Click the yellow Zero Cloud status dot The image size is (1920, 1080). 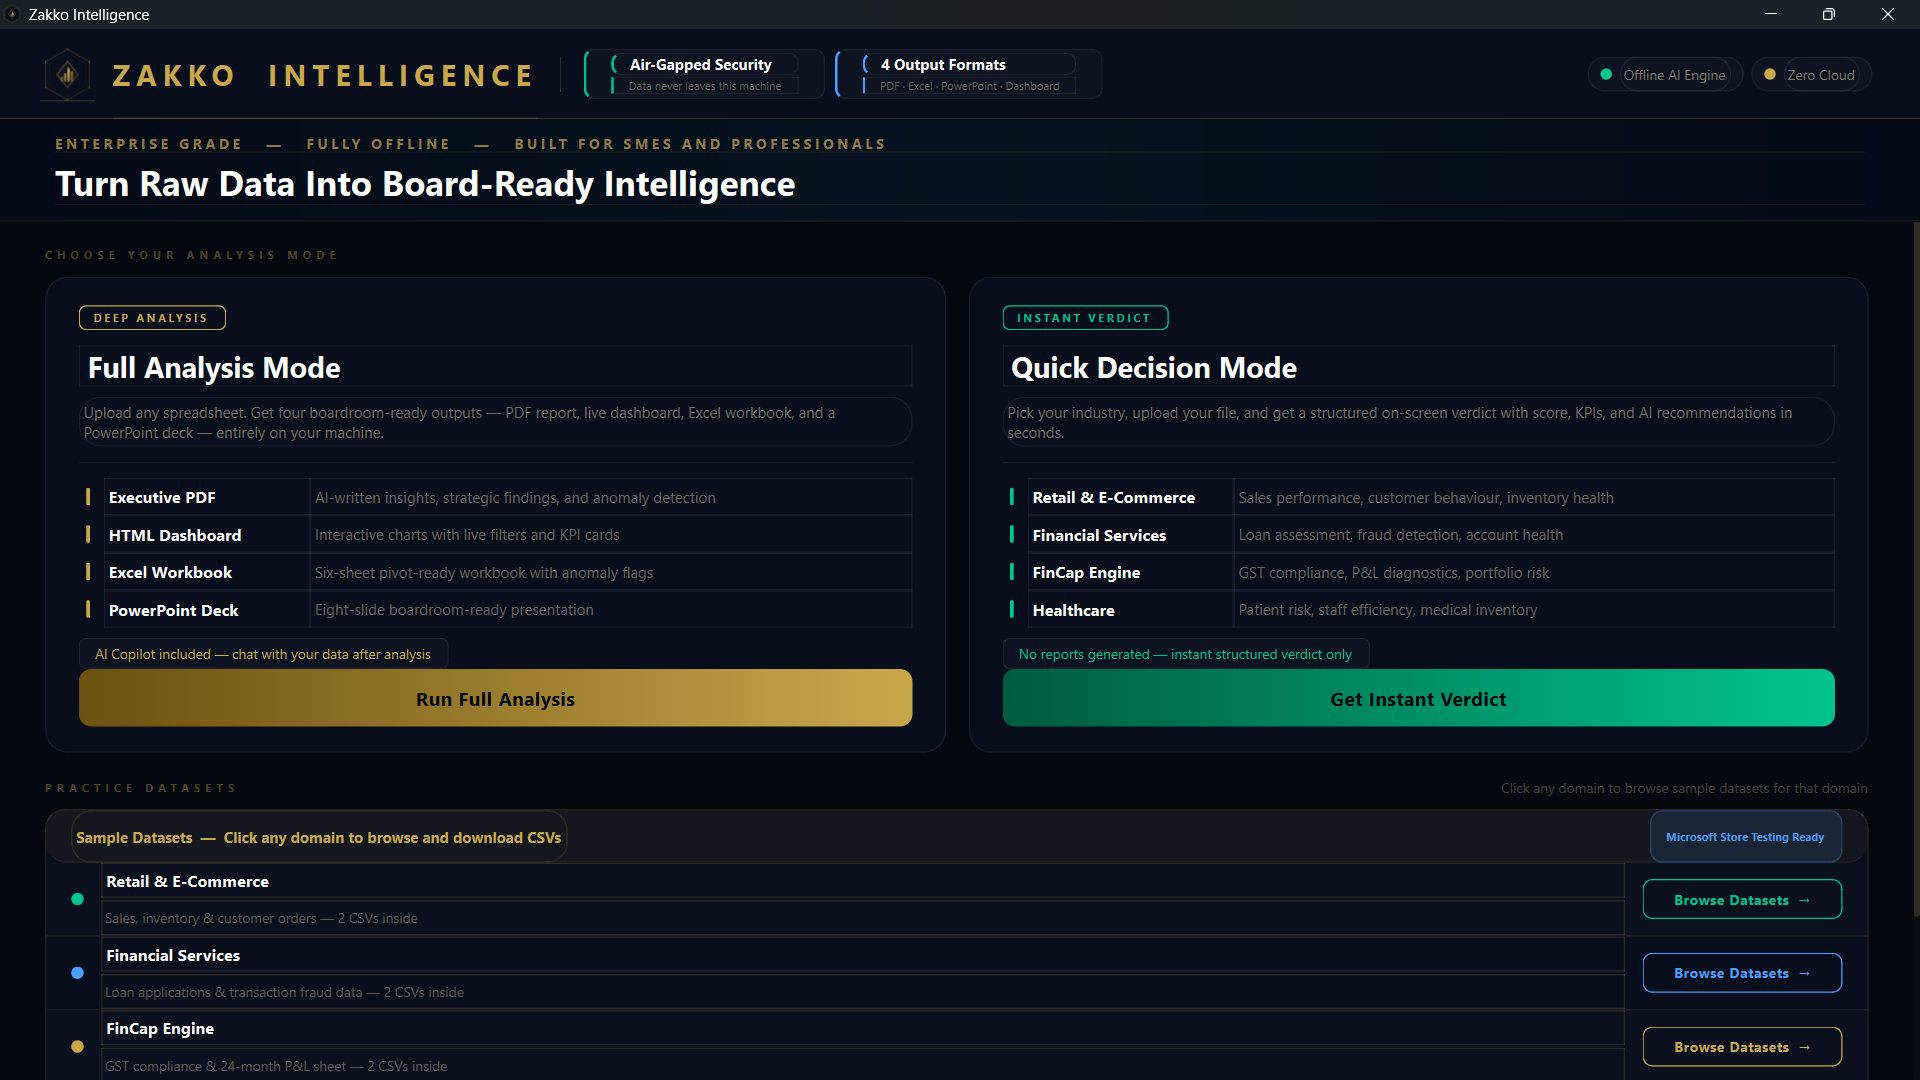(x=1770, y=74)
